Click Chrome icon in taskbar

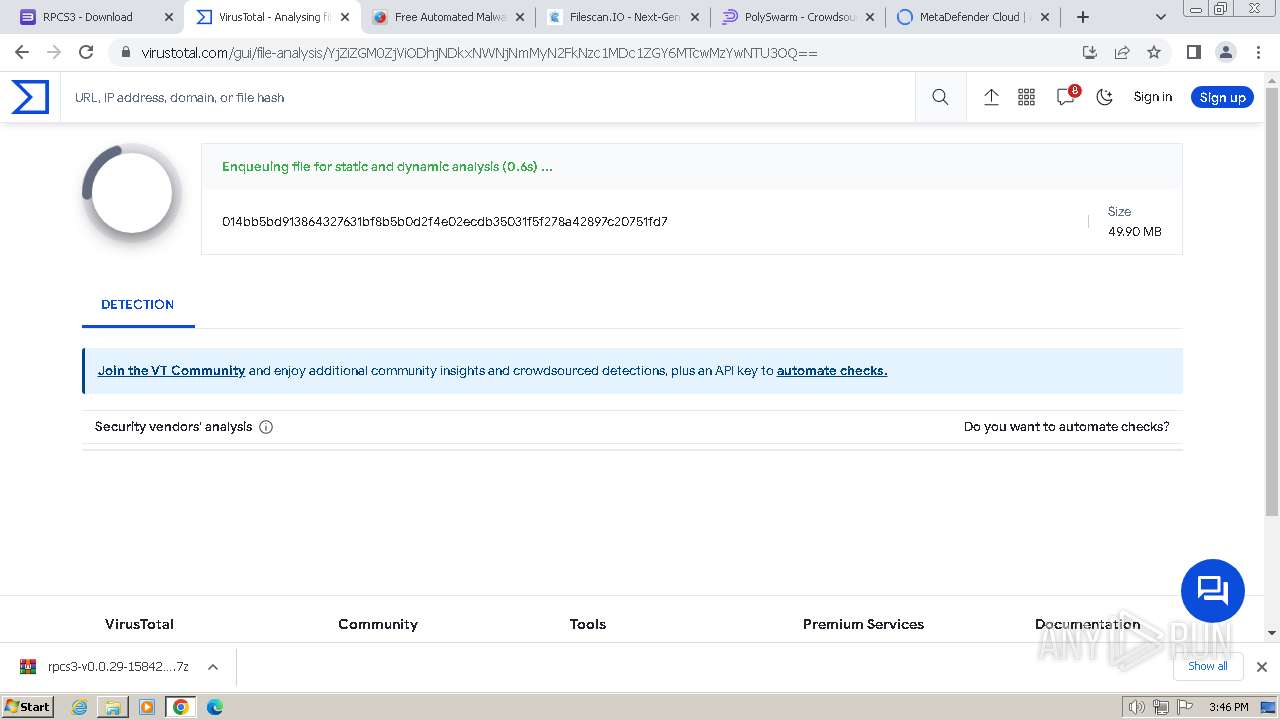(181, 707)
